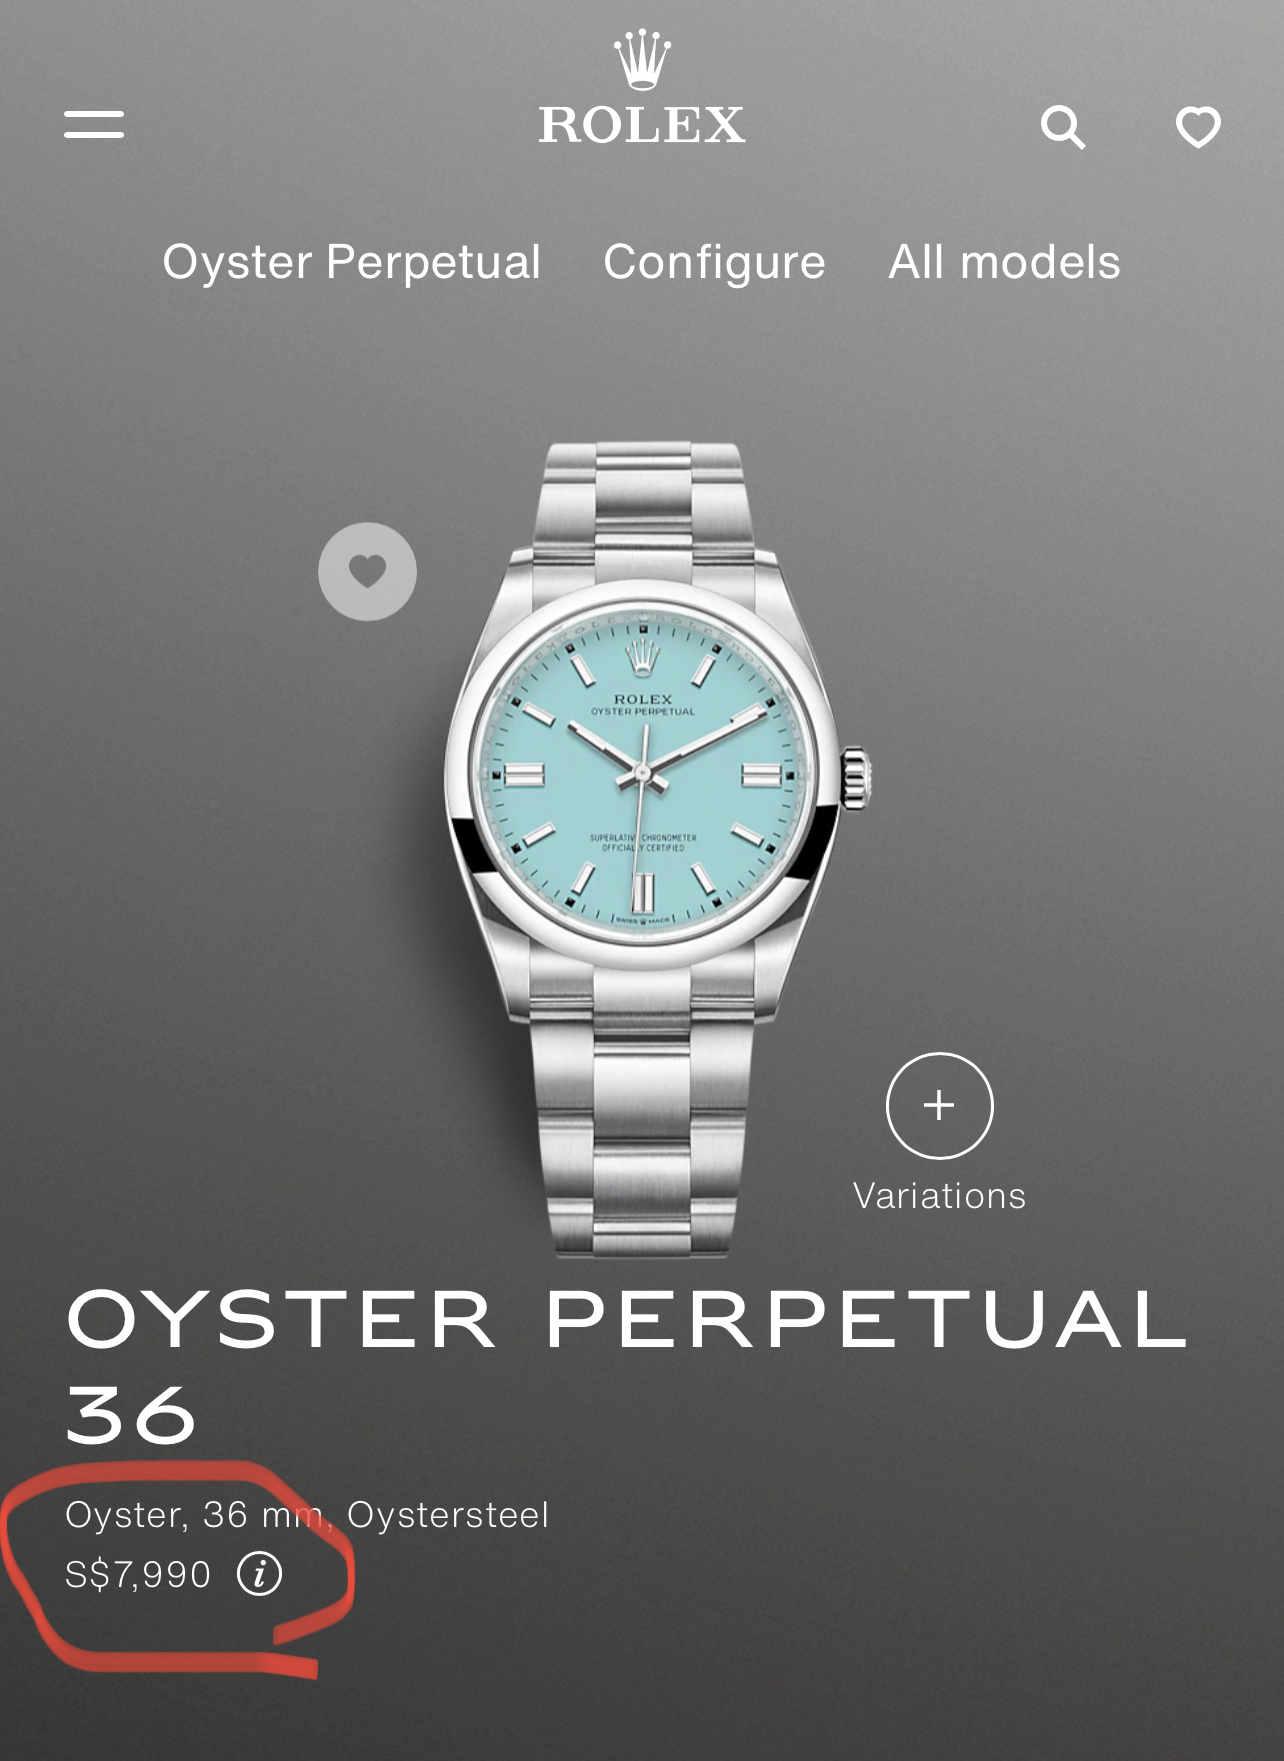The image size is (1284, 1761).
Task: Open favorites via the header heart outline
Action: 1198,127
